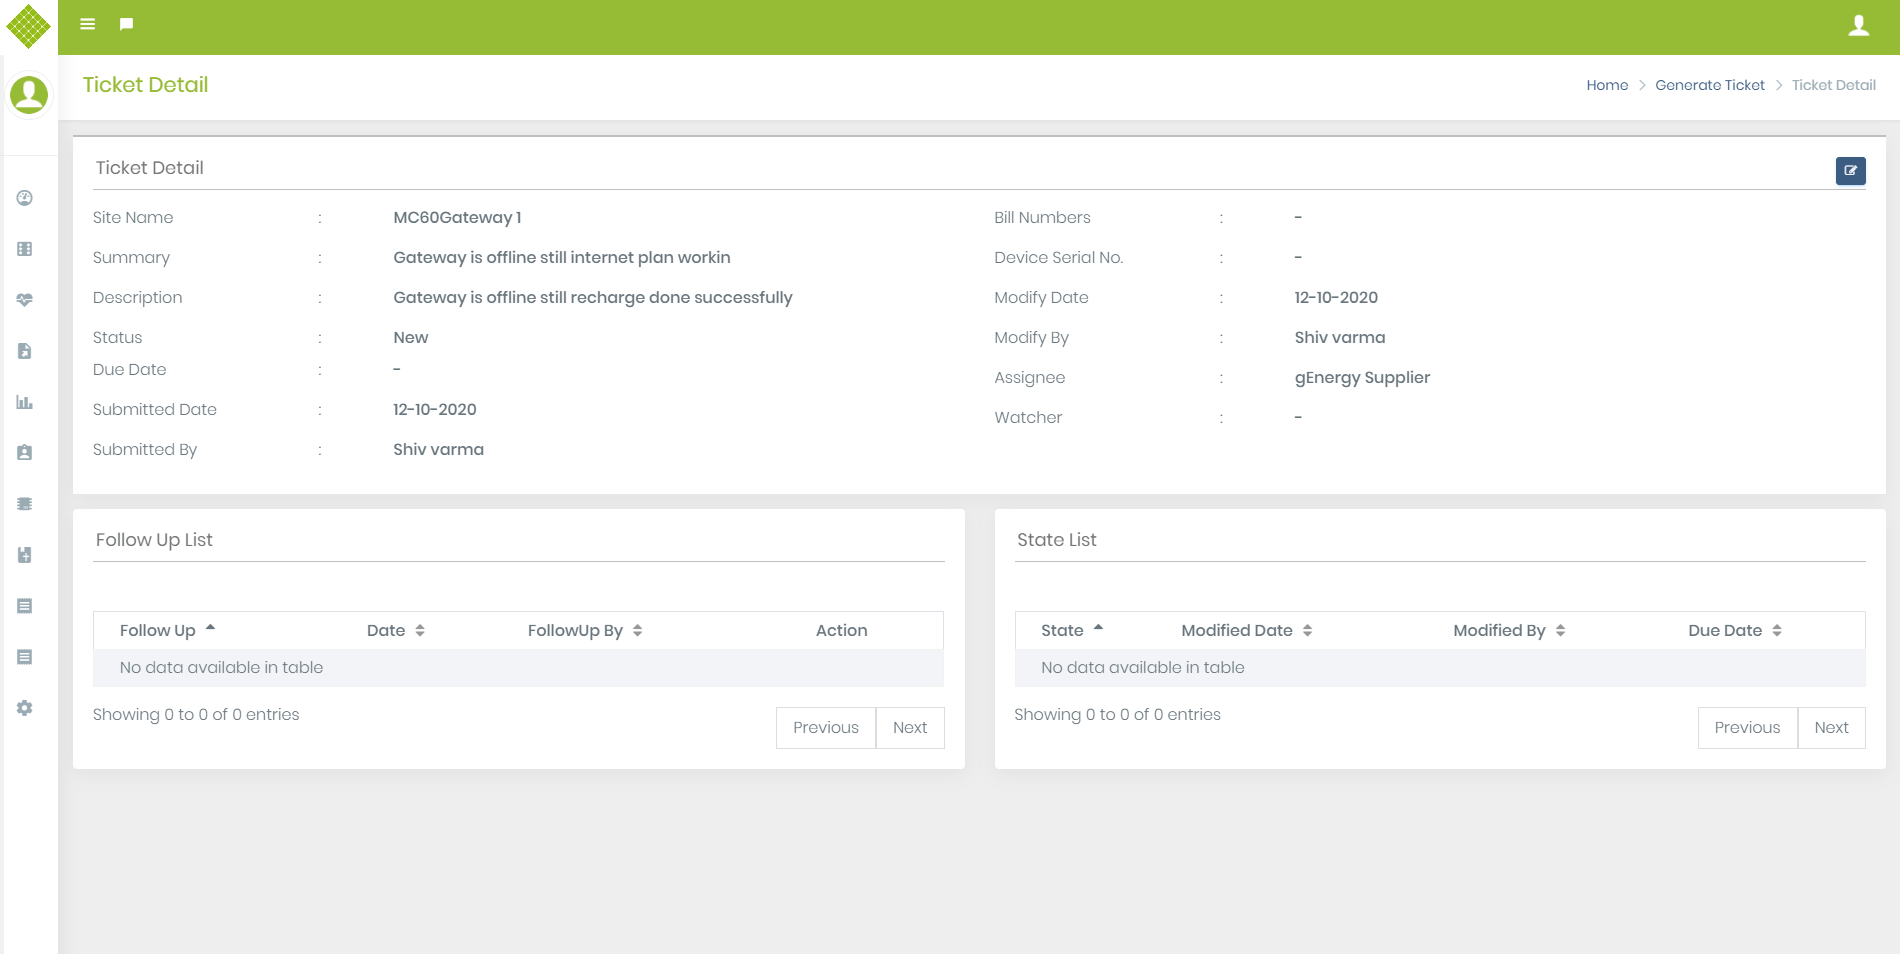Sort the Date column using its chevrons
Screen dimensions: 1900x954
(x=420, y=630)
